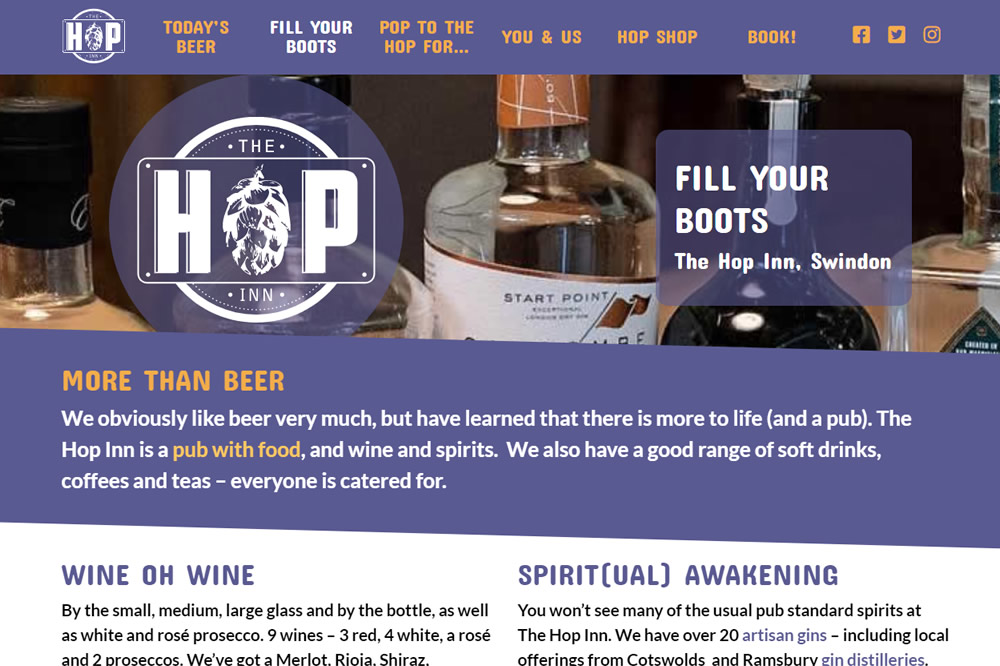Click the Spirit(ual) Awakening heading
Screen dimensions: 1000x666
coord(678,575)
